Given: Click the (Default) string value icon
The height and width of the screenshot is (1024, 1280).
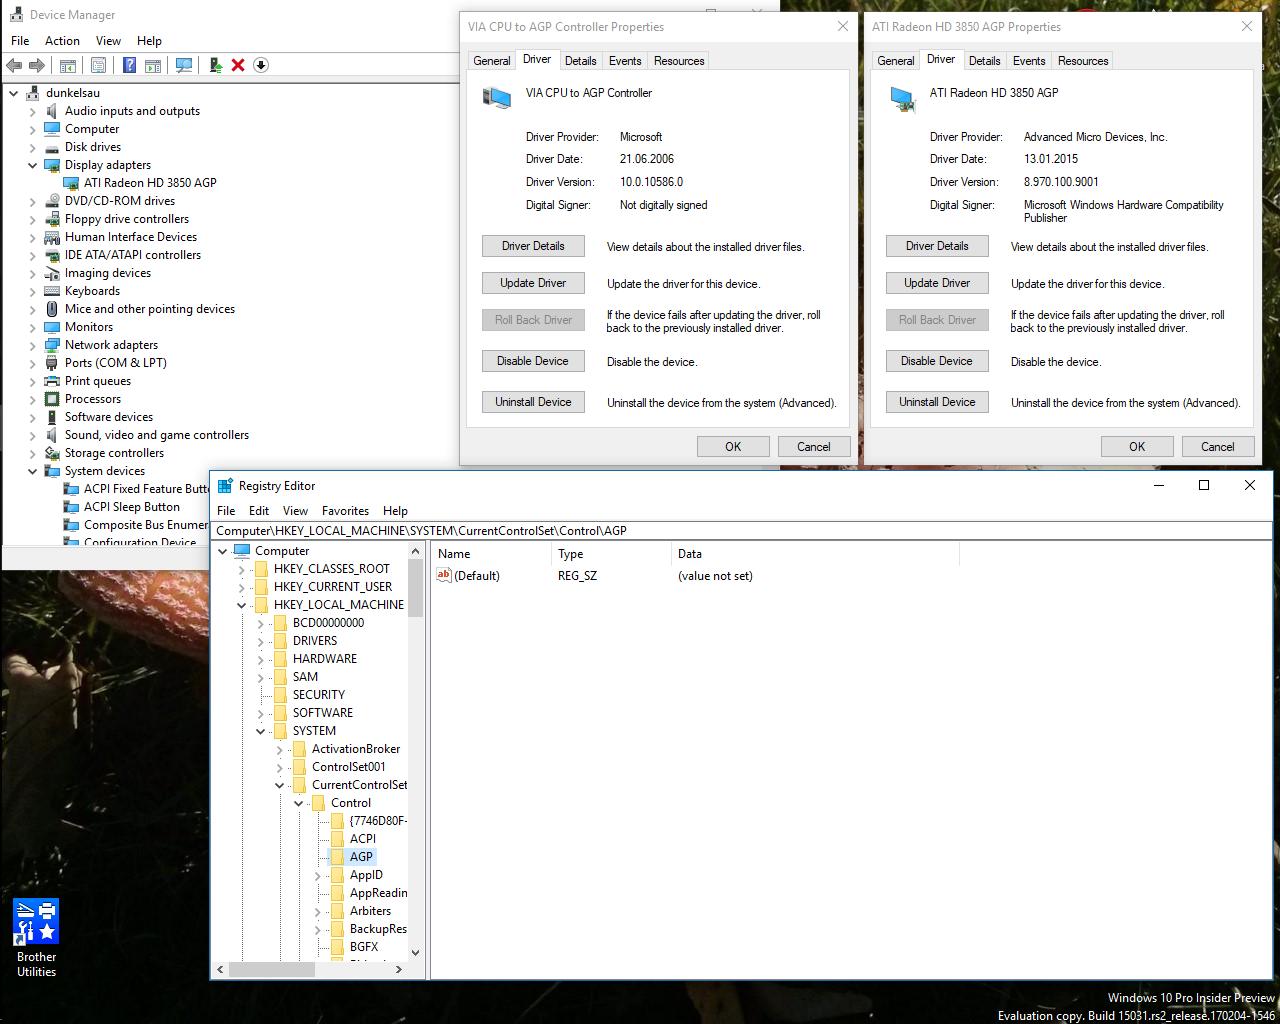Looking at the screenshot, I should (444, 575).
